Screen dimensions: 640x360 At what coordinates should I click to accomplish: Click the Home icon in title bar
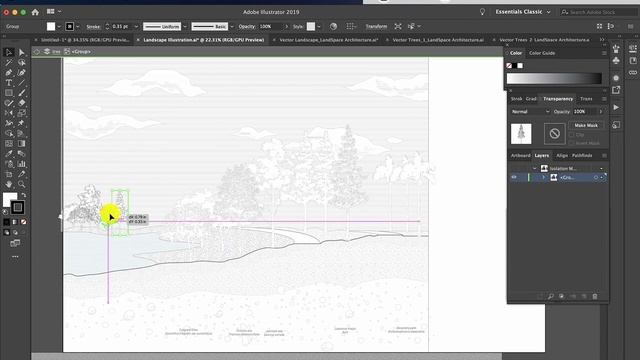[35, 12]
